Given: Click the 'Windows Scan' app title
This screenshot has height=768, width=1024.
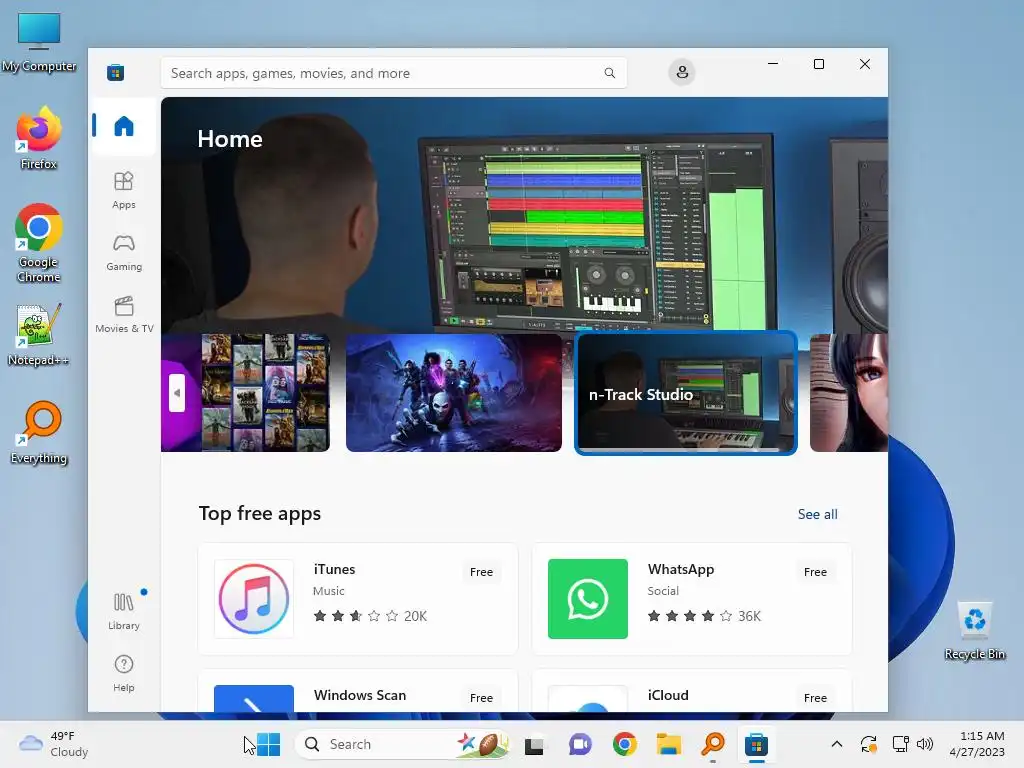Looking at the screenshot, I should coord(360,695).
